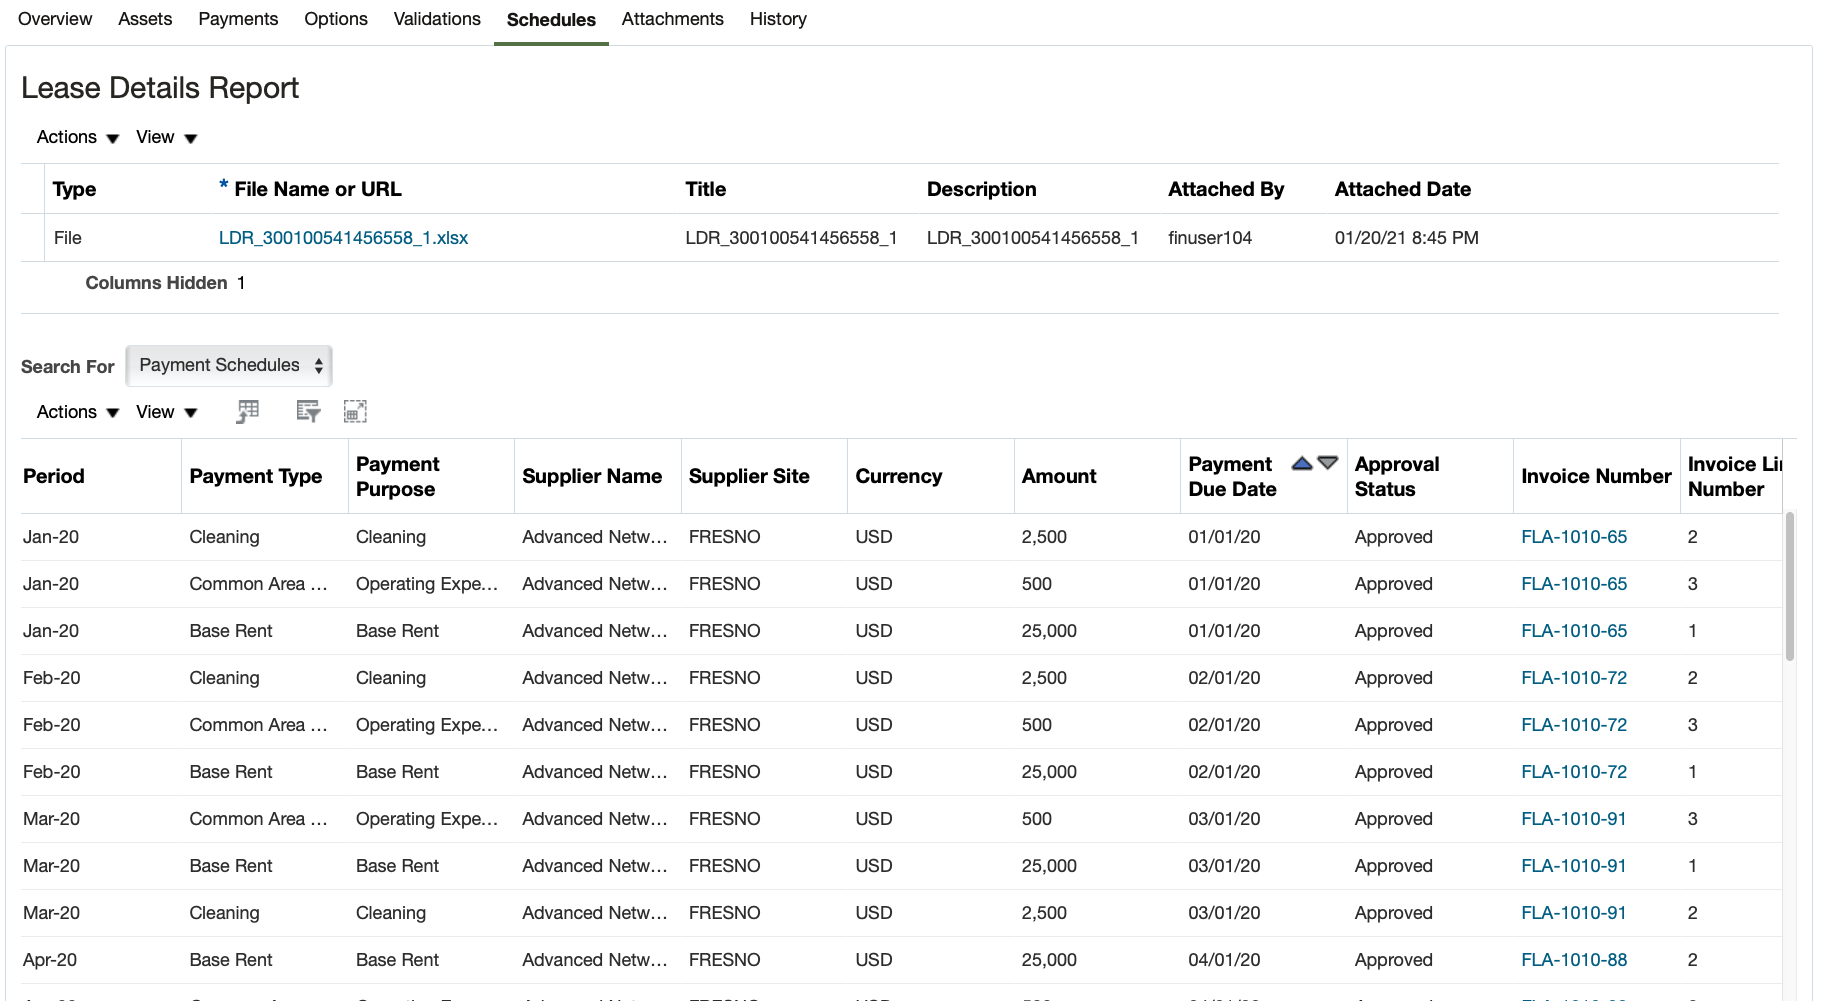Switch to the Overview tab

click(x=55, y=19)
